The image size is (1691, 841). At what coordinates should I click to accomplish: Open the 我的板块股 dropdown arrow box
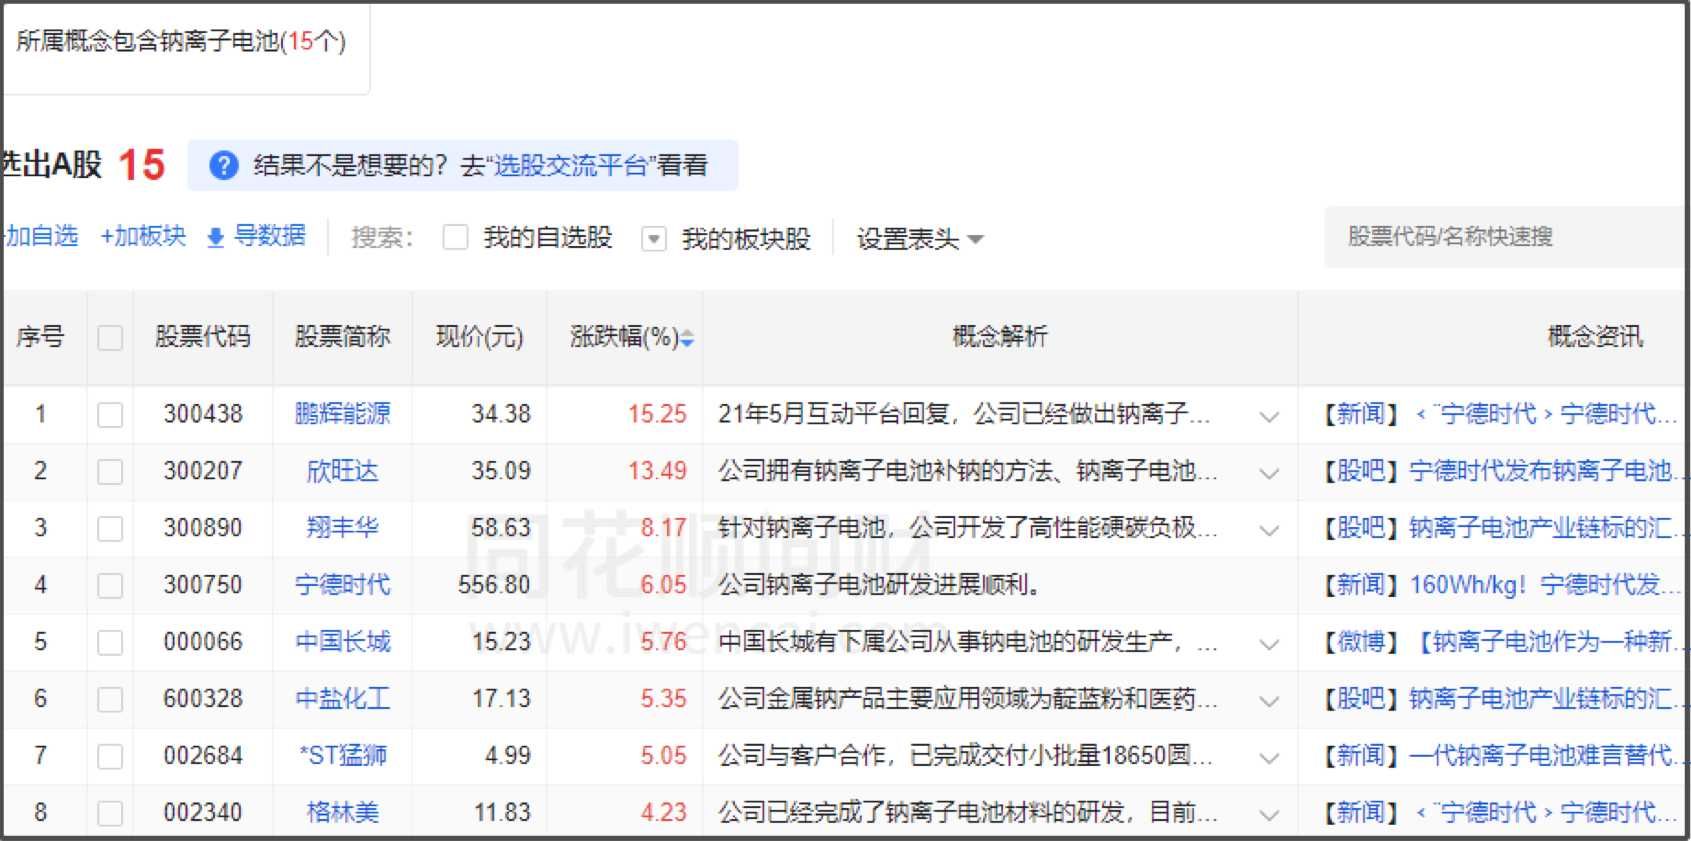pyautogui.click(x=654, y=239)
